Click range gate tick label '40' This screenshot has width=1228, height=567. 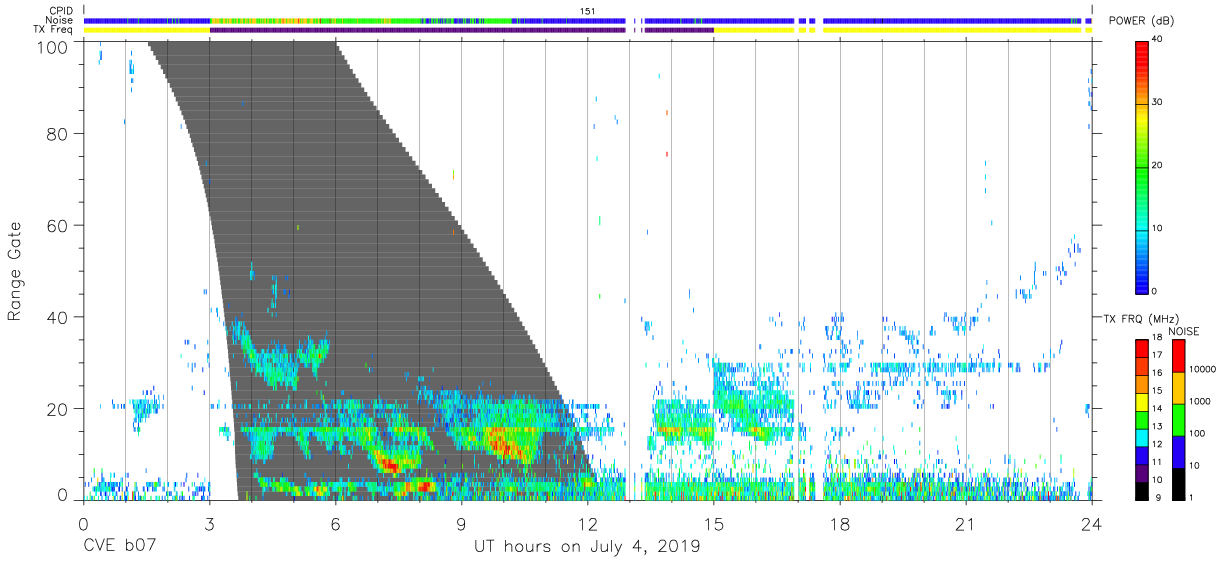pyautogui.click(x=58, y=317)
